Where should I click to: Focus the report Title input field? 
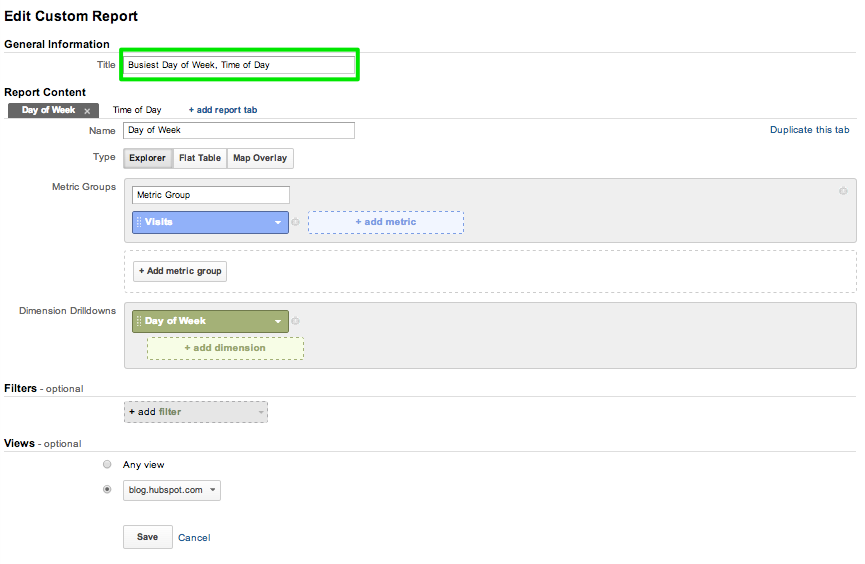tap(239, 65)
